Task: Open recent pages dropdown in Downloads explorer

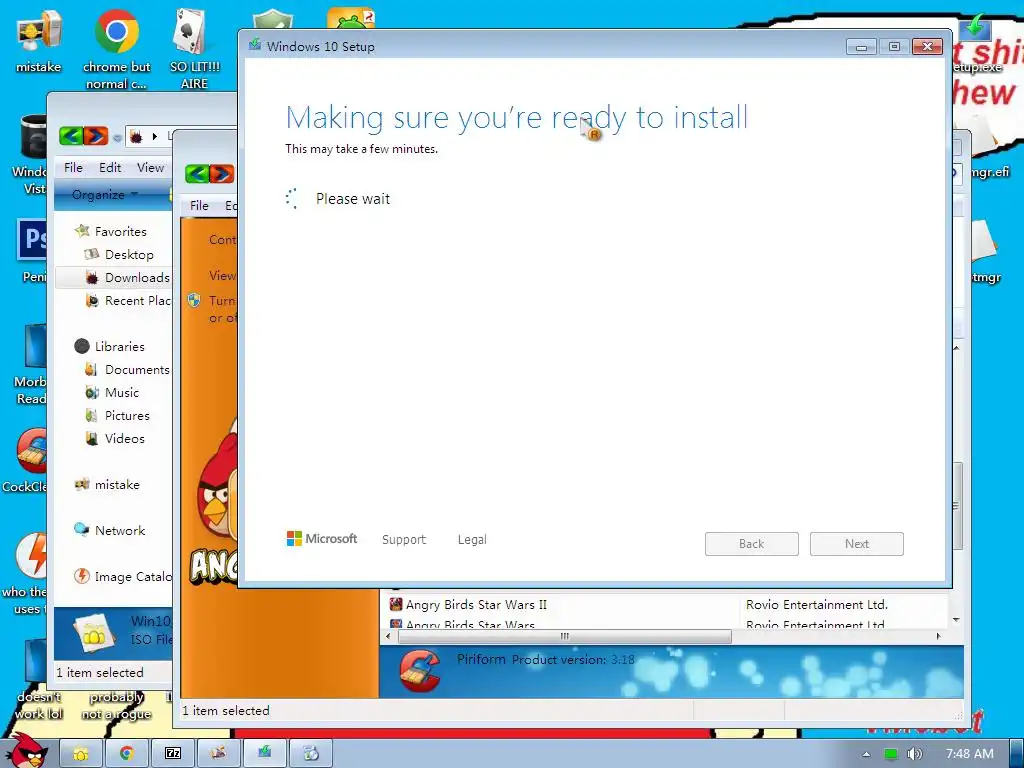Action: [117, 137]
